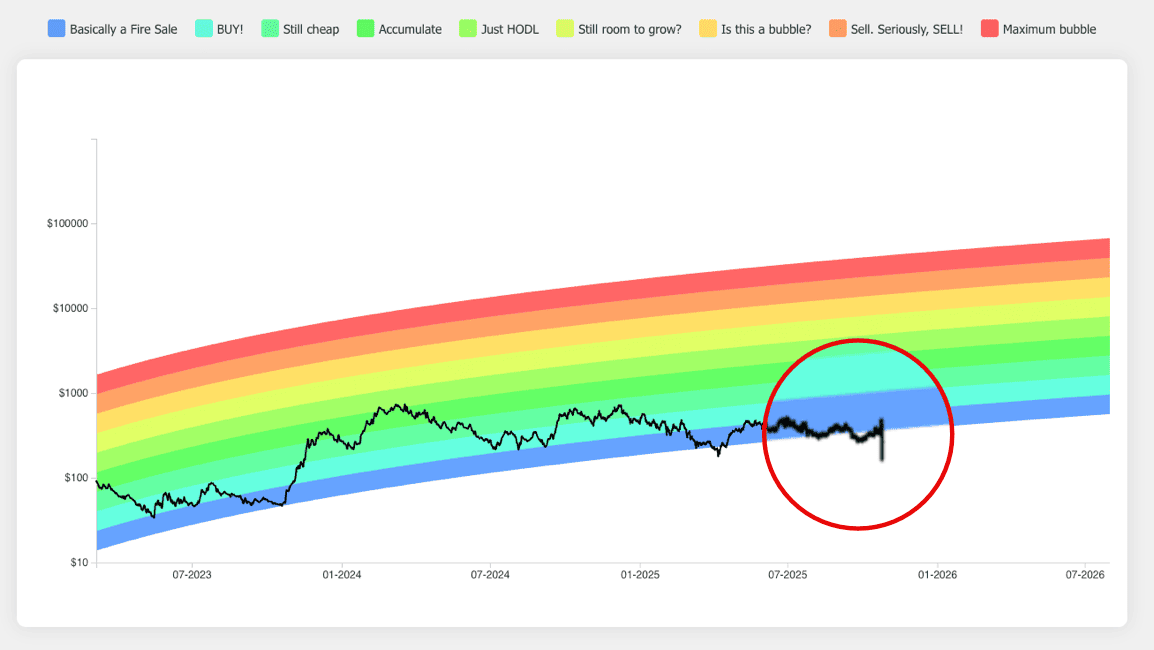
Task: Toggle the "BUY!" legend entry
Action: (229, 29)
